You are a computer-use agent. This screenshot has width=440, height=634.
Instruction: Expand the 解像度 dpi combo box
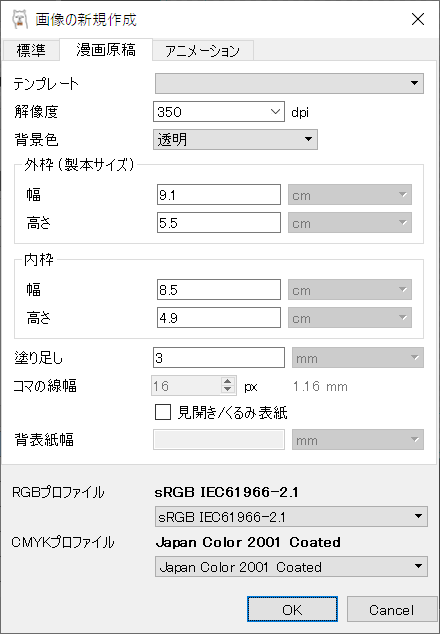click(219, 112)
